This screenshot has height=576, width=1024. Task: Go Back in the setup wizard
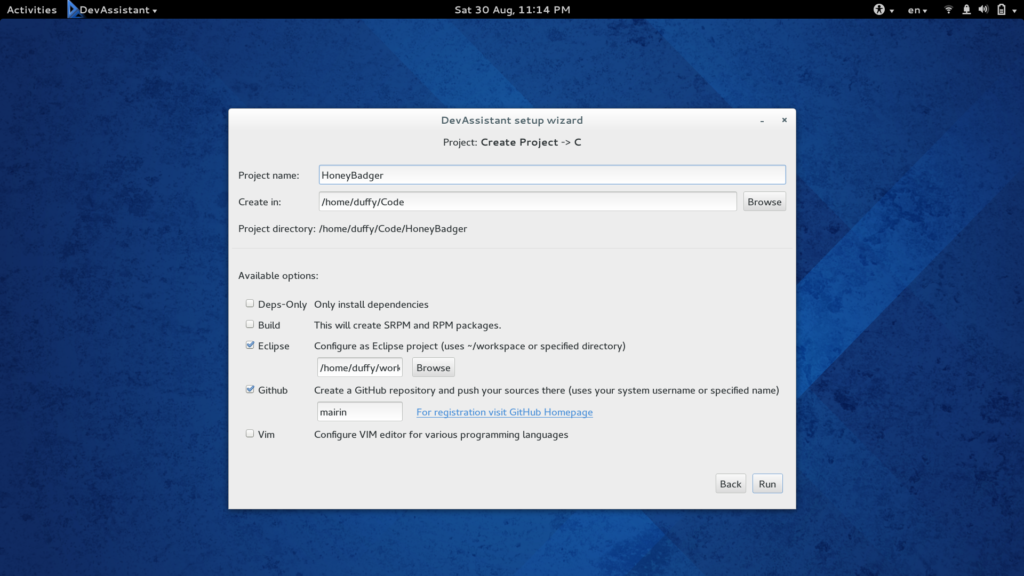point(730,484)
